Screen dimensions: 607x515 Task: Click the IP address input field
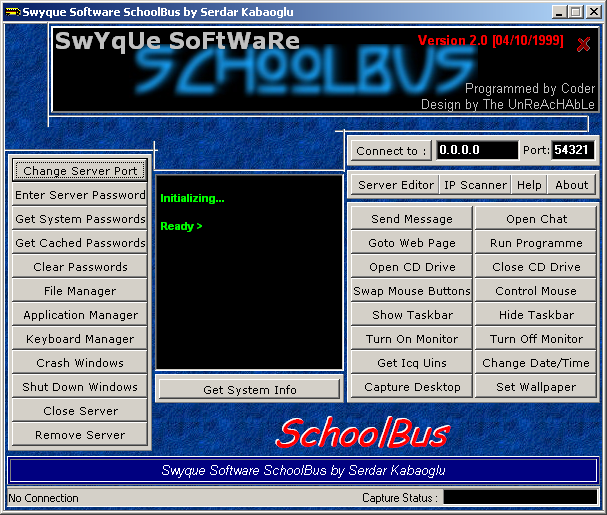(x=476, y=151)
